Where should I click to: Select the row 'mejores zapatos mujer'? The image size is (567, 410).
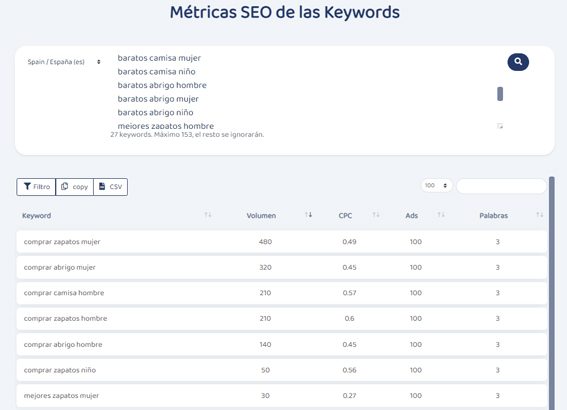[281, 396]
